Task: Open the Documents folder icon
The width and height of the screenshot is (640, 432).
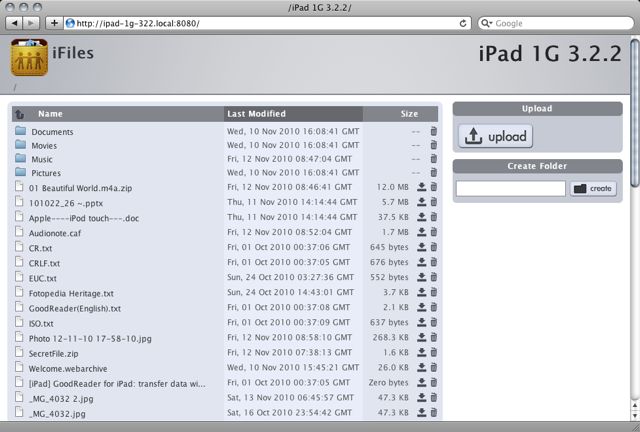Action: (x=20, y=131)
